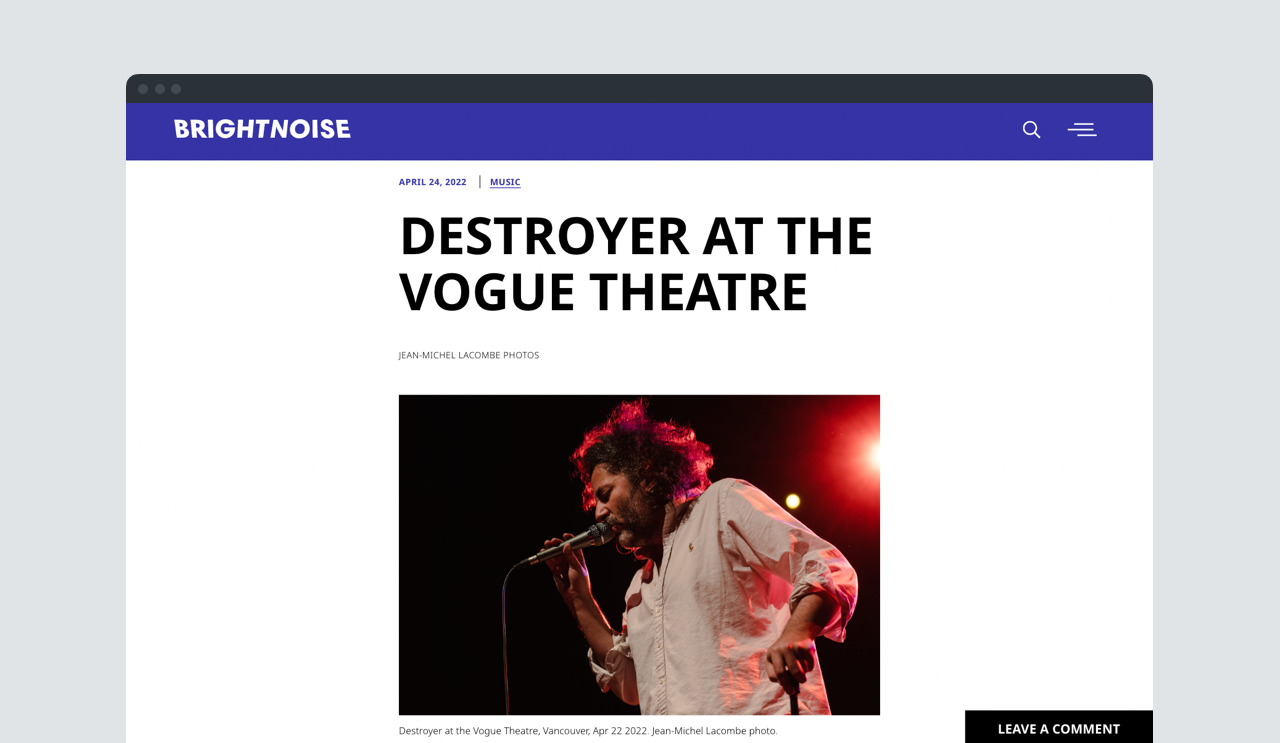Open the hamburger menu icon

[x=1082, y=129]
